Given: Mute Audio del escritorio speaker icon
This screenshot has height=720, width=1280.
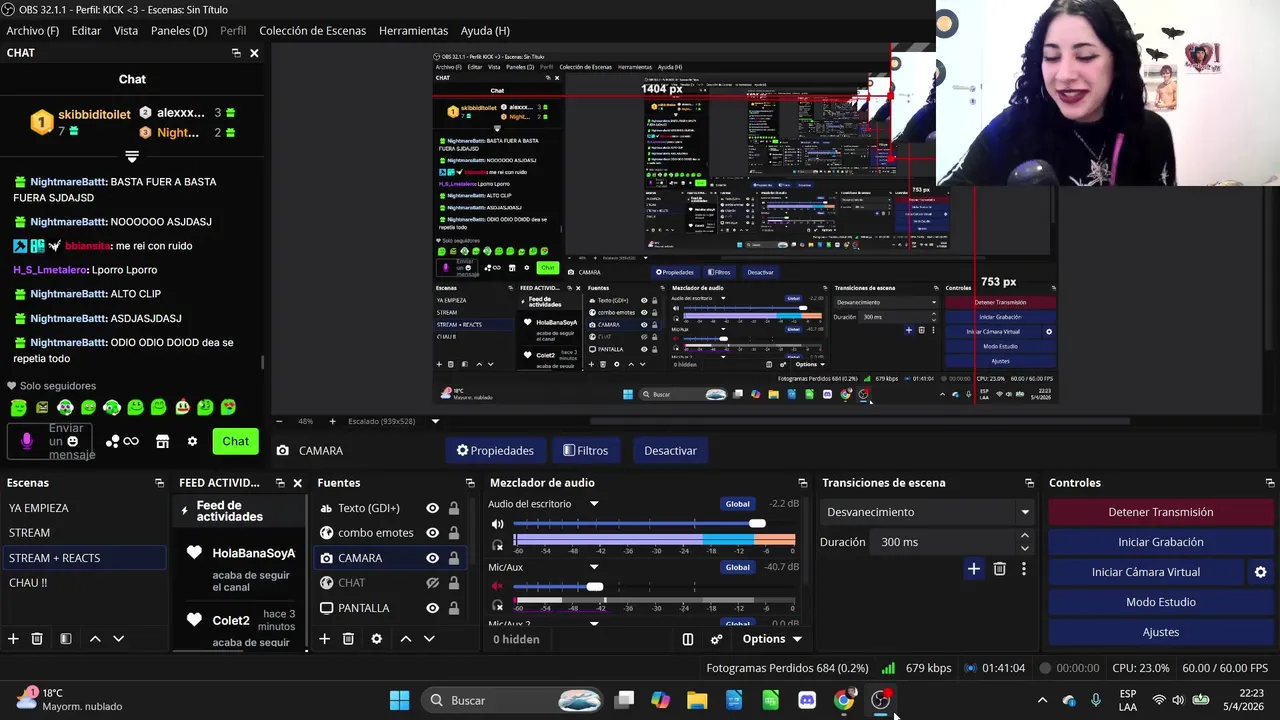Looking at the screenshot, I should pyautogui.click(x=497, y=524).
